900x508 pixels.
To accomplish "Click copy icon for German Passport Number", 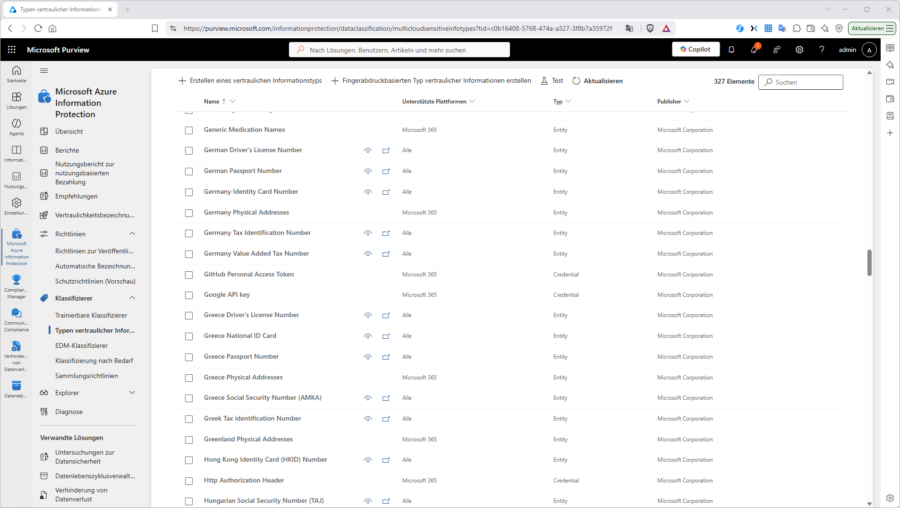I will point(386,171).
